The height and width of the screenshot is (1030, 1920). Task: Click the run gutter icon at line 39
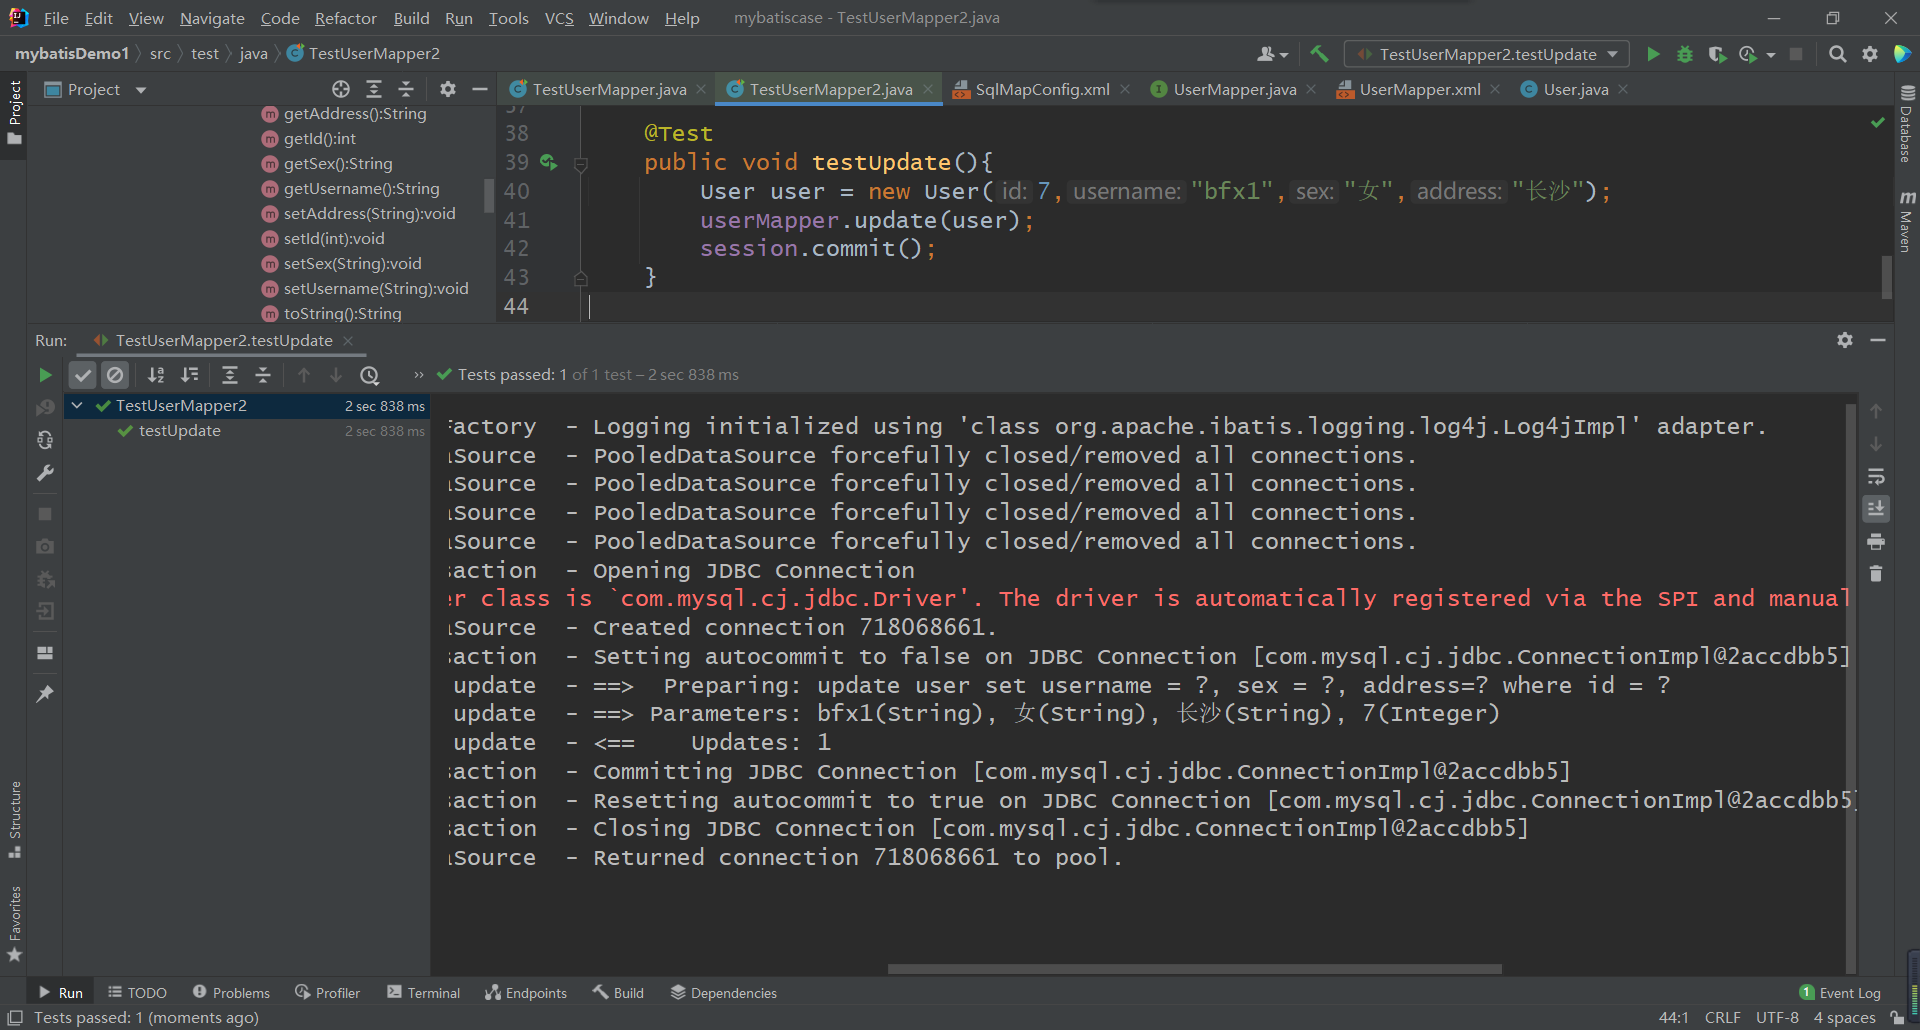[547, 162]
